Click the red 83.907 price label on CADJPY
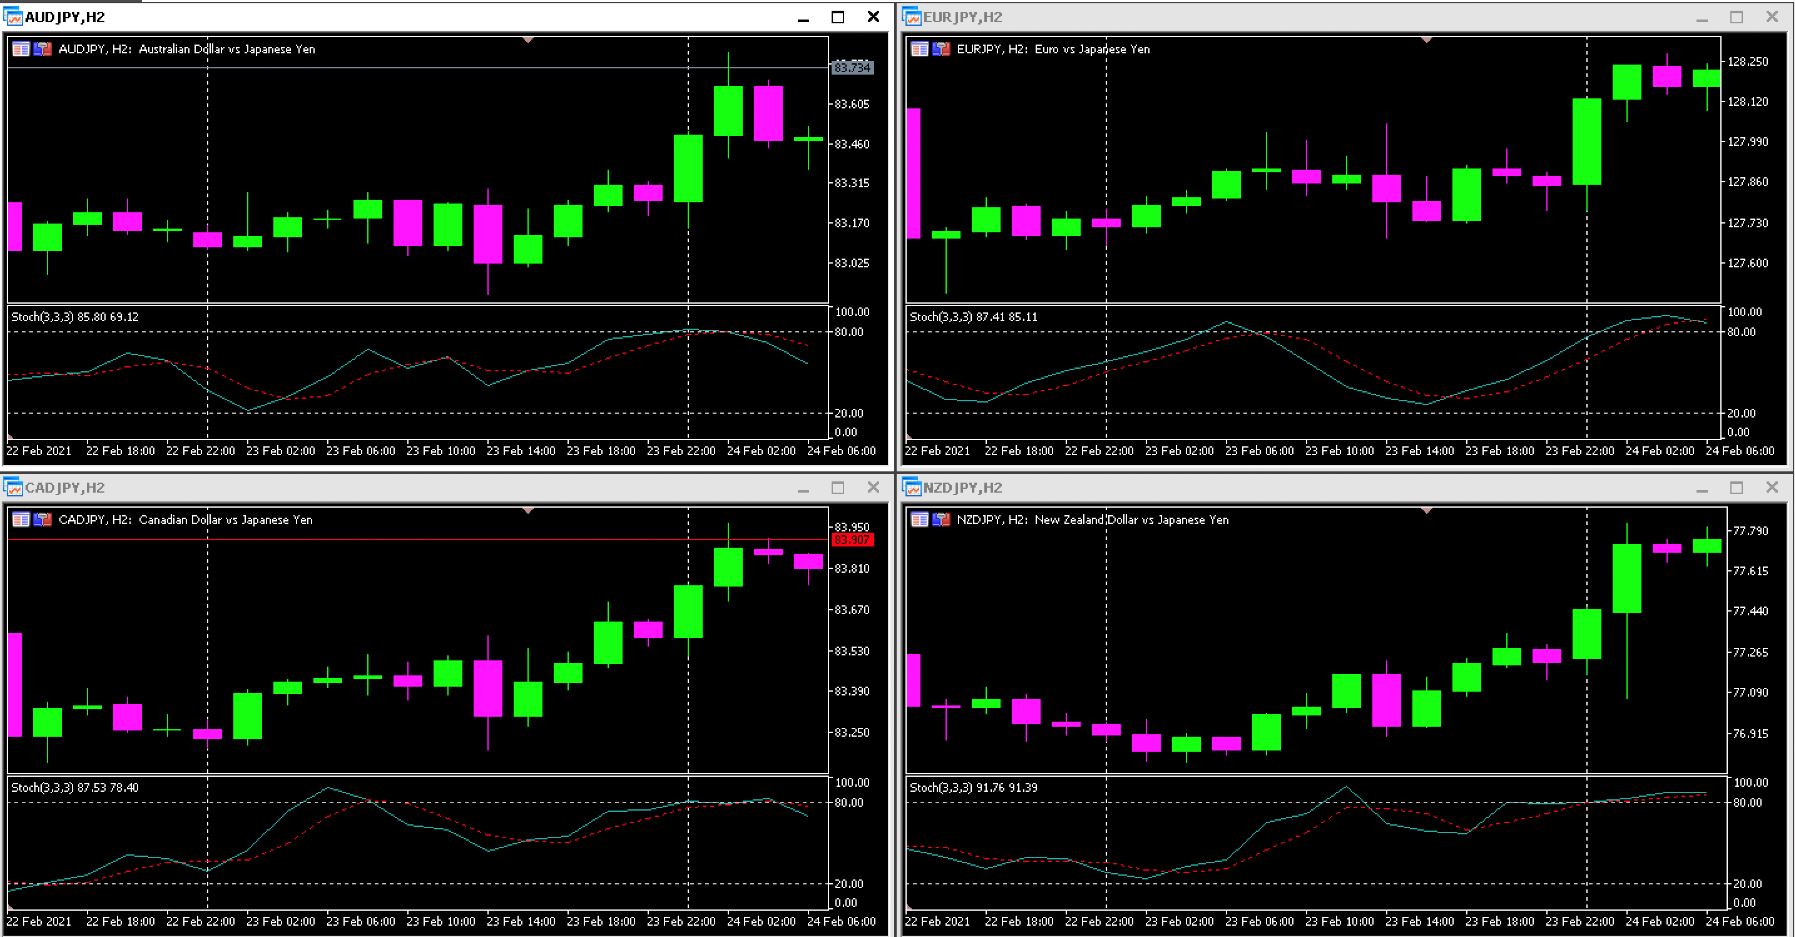Image resolution: width=1795 pixels, height=937 pixels. tap(852, 540)
